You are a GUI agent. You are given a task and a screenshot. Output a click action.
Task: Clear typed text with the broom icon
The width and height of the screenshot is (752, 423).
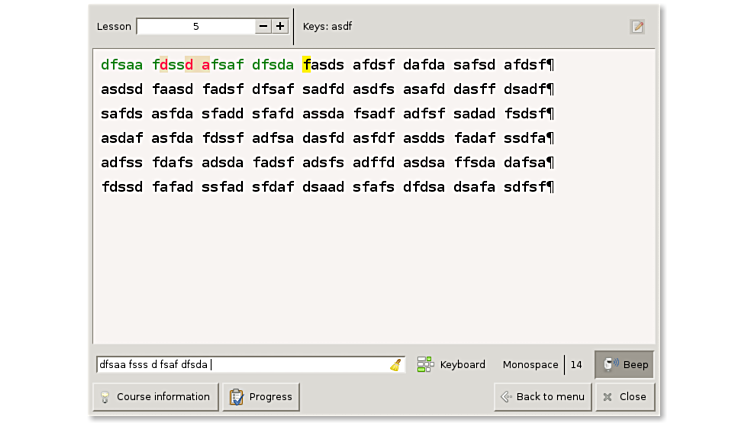396,365
